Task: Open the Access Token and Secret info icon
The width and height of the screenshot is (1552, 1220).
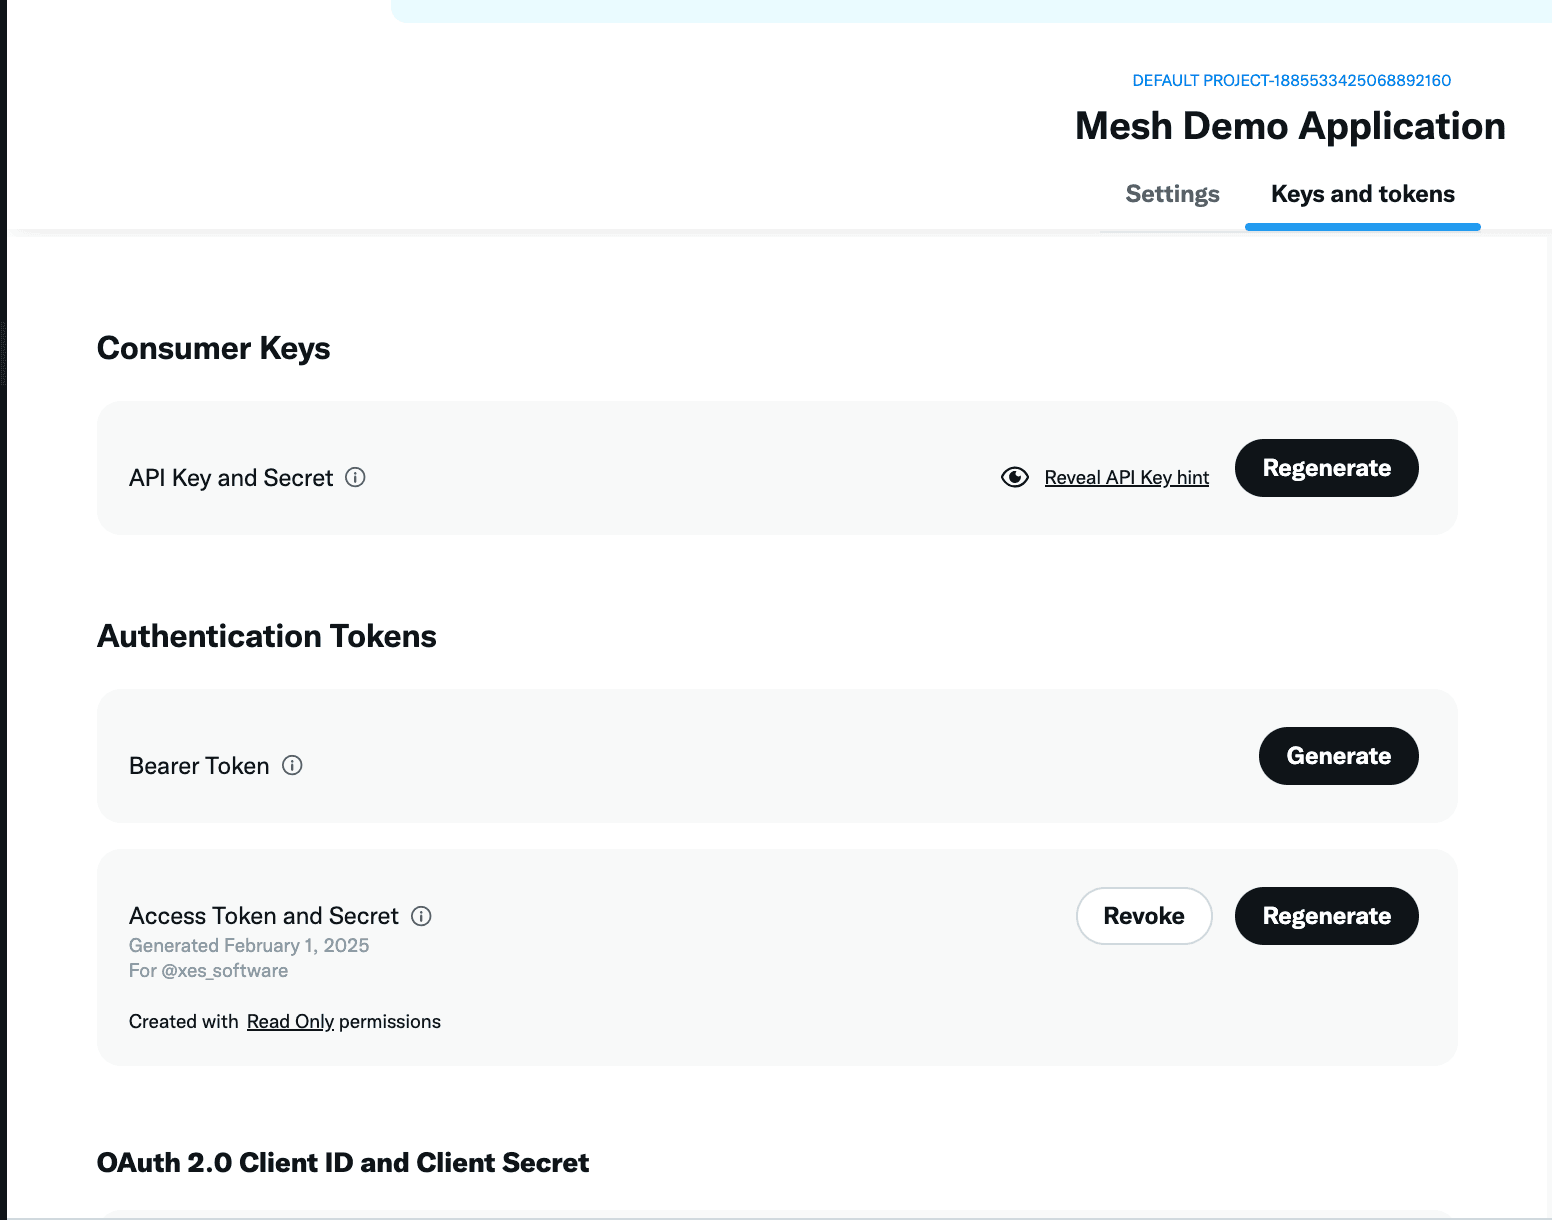Action: pos(421,916)
